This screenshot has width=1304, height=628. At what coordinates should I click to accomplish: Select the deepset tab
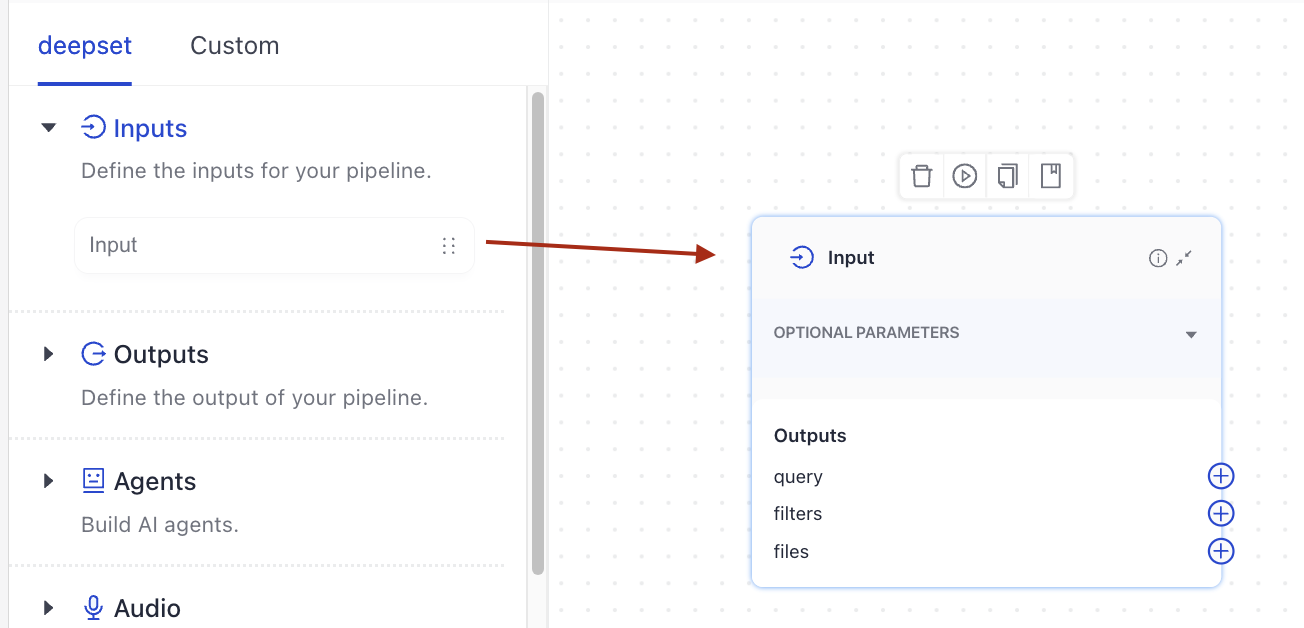85,45
